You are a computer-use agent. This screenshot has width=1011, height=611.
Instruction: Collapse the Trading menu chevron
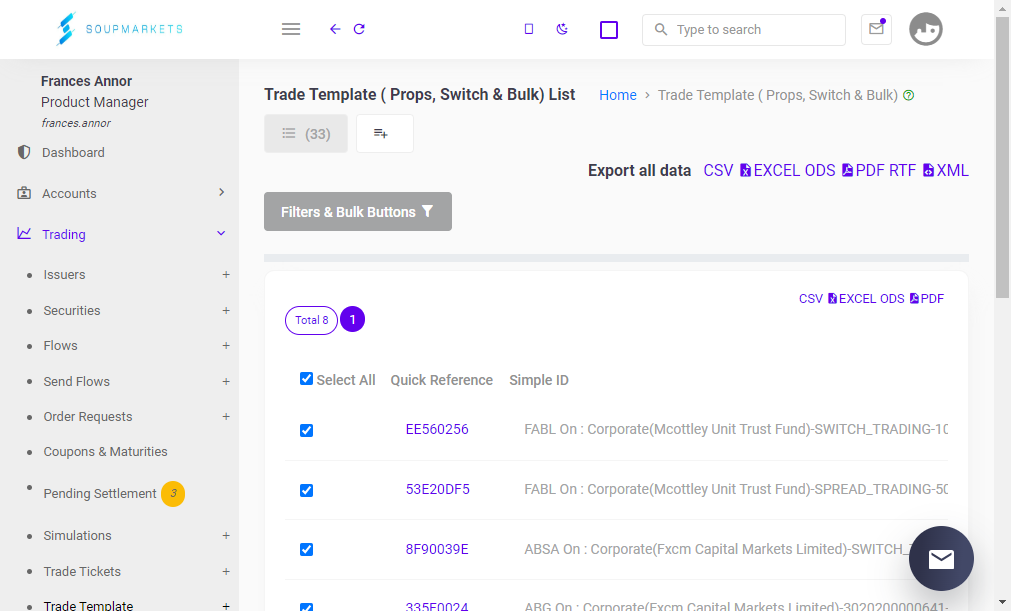coord(221,233)
